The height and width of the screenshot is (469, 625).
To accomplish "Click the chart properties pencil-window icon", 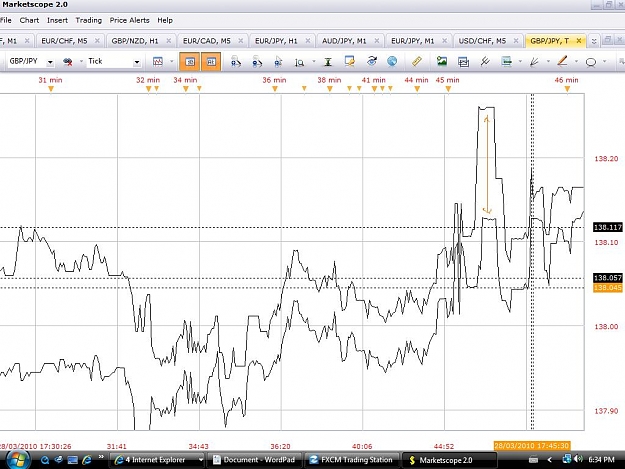I will (350, 61).
